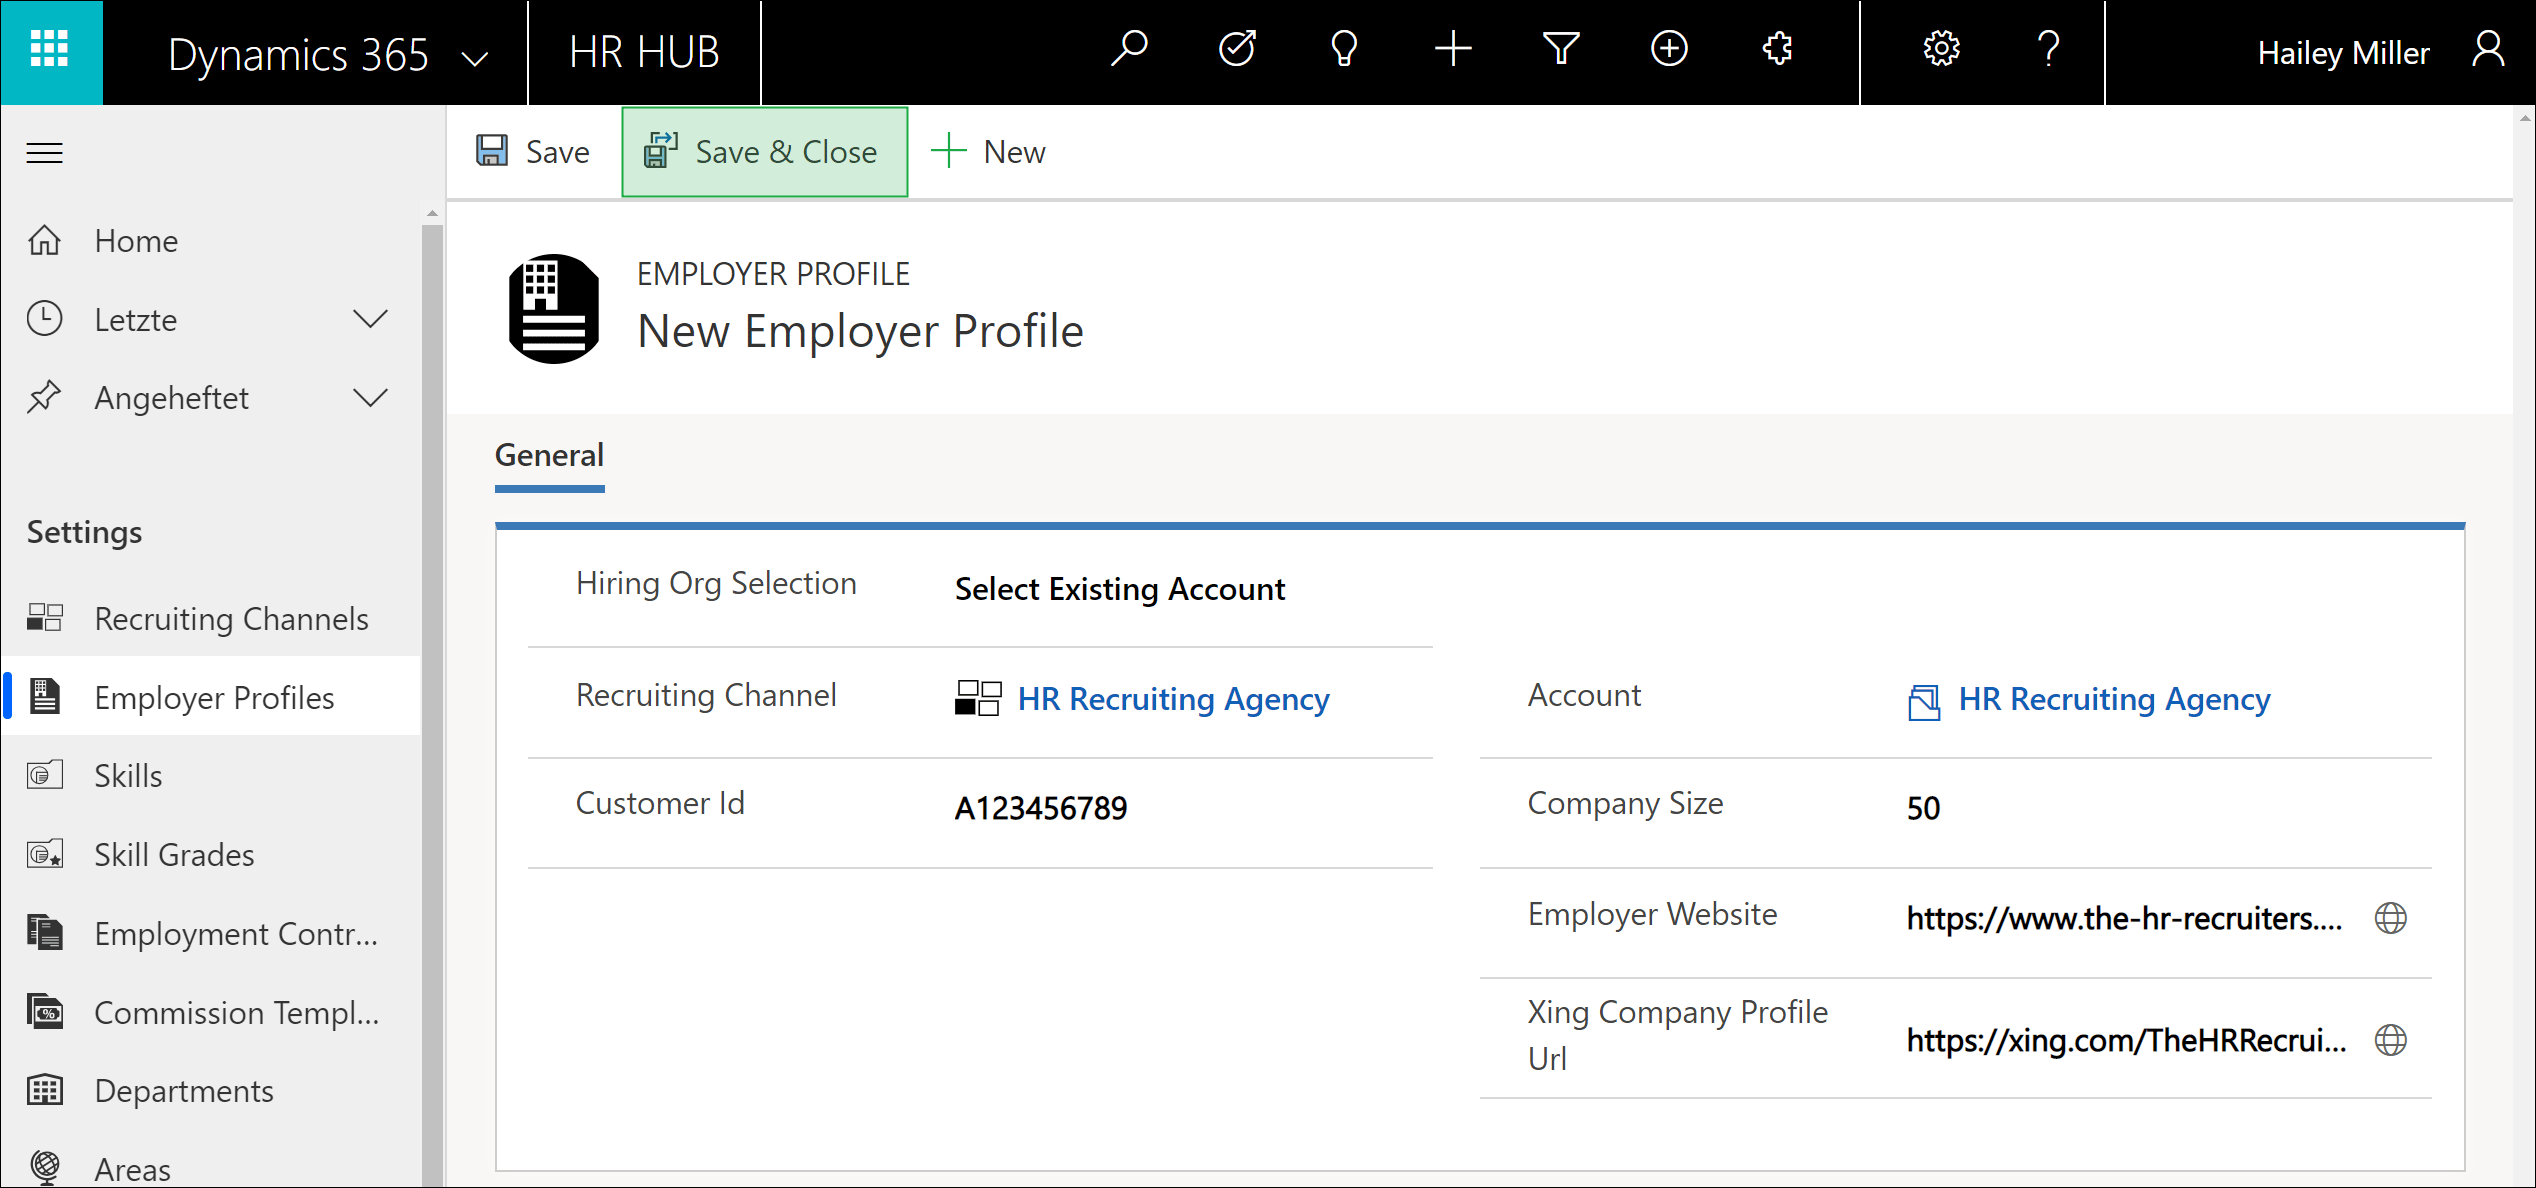2536x1188 pixels.
Task: Open the user account avatar icon
Action: [2488, 49]
